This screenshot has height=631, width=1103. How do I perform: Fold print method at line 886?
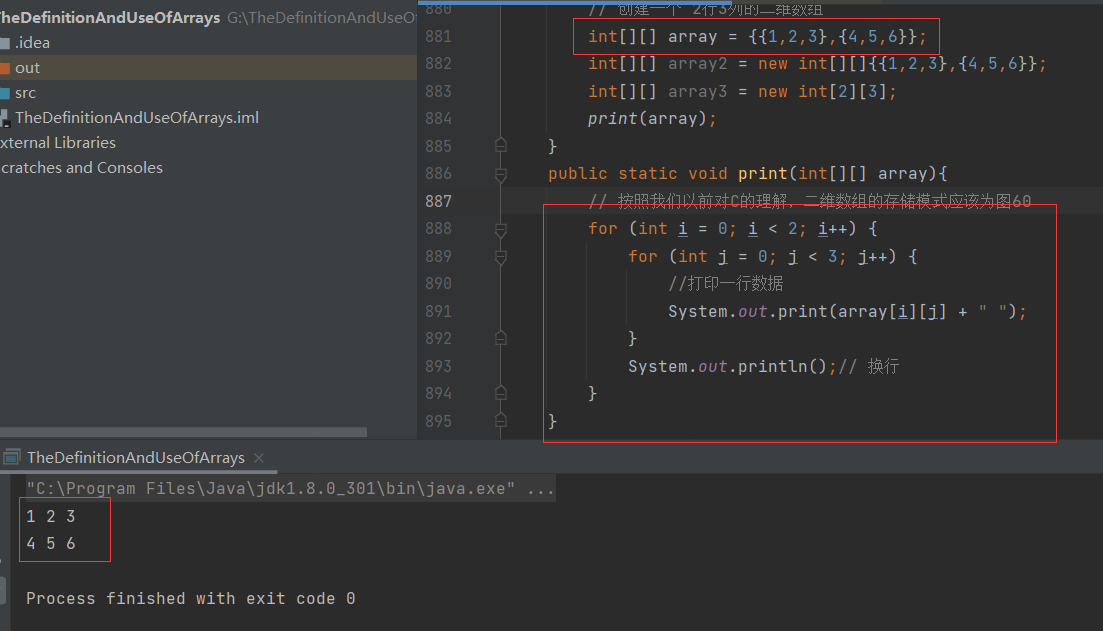(501, 174)
